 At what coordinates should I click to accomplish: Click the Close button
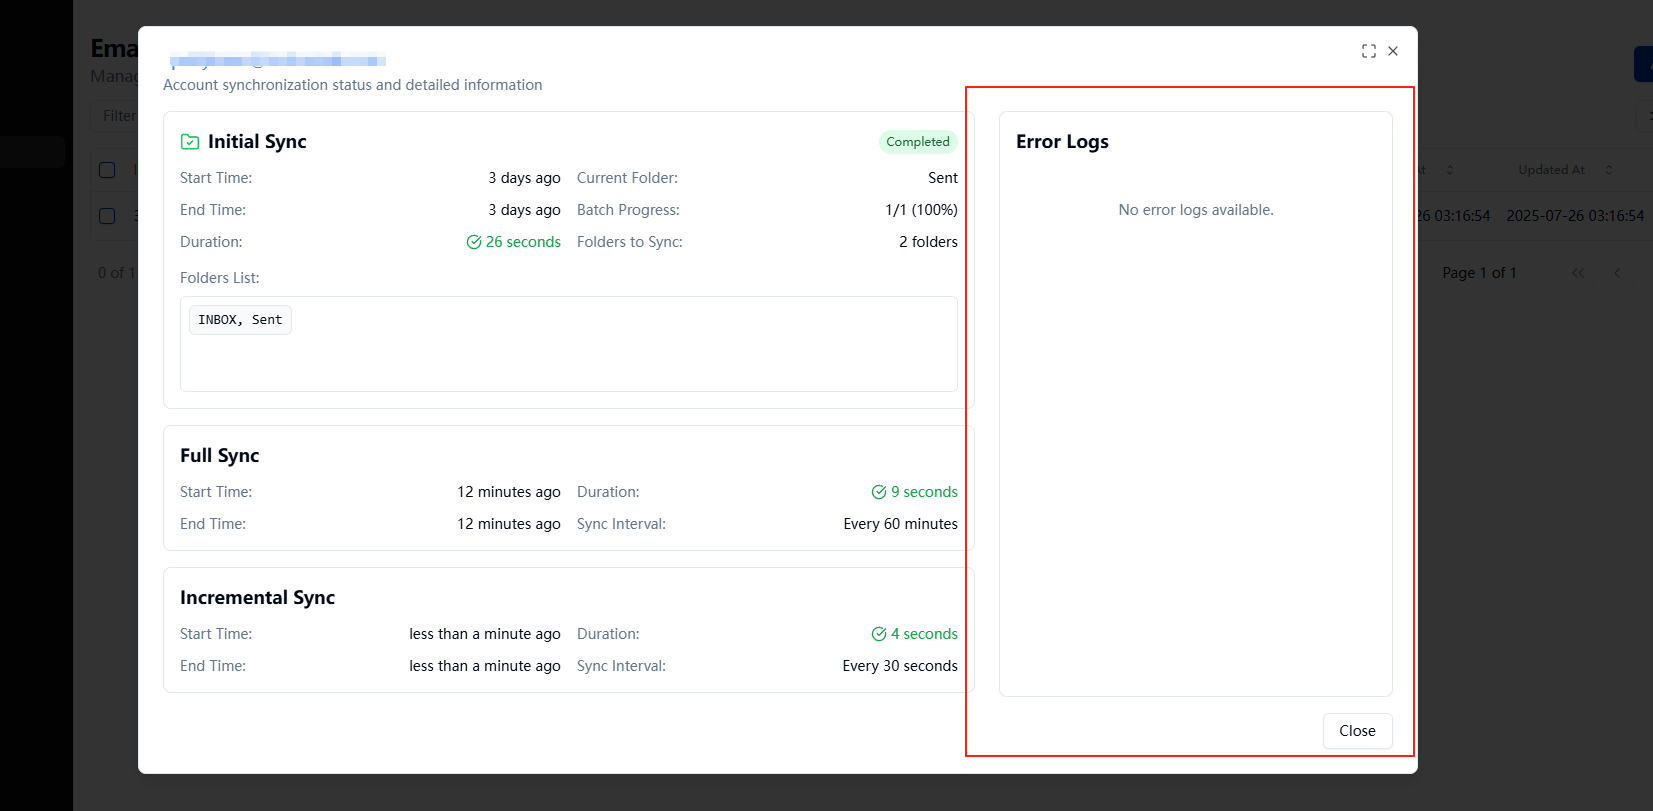(1357, 731)
